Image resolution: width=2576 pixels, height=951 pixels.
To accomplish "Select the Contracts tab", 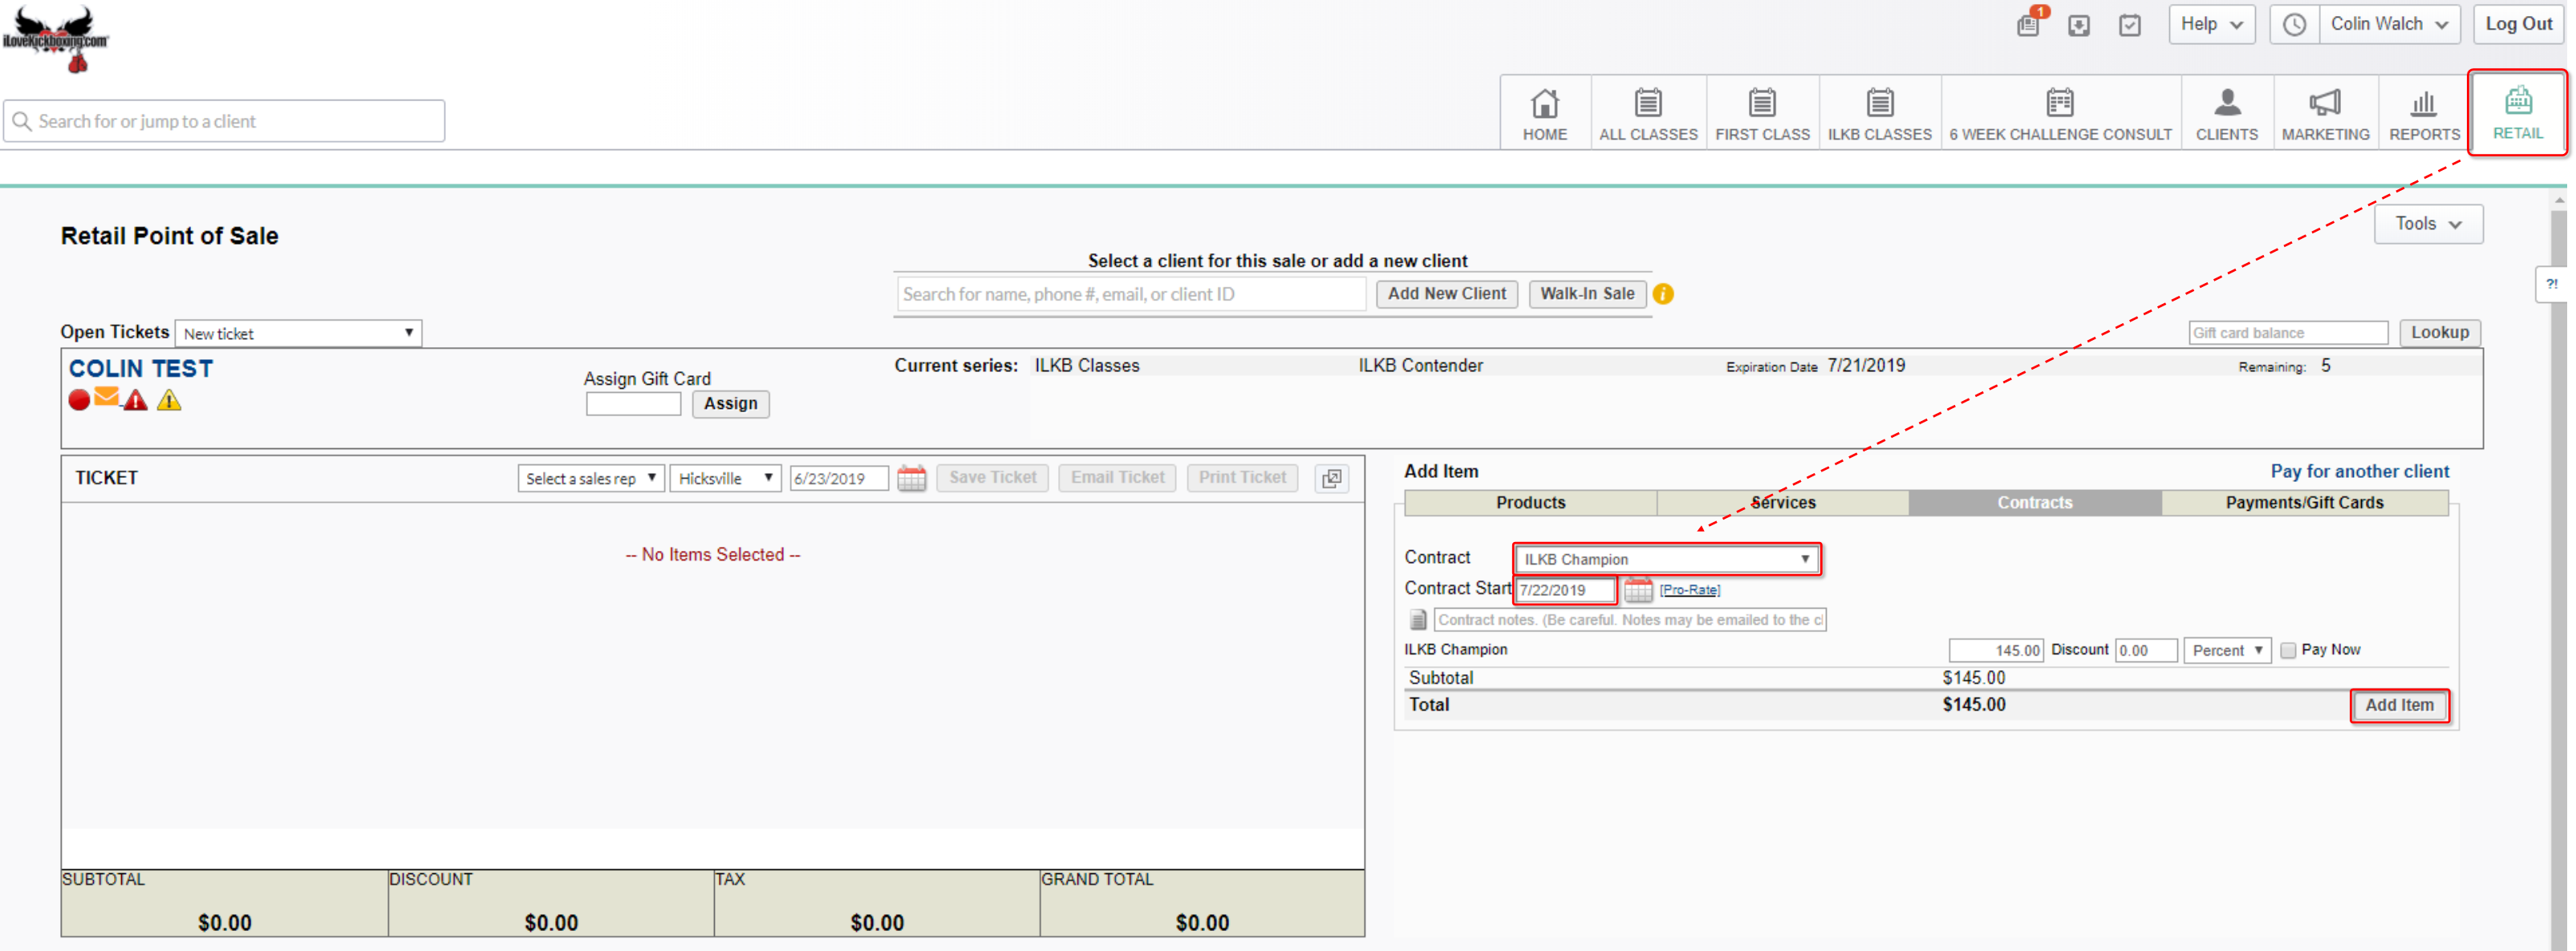I will [x=2034, y=503].
